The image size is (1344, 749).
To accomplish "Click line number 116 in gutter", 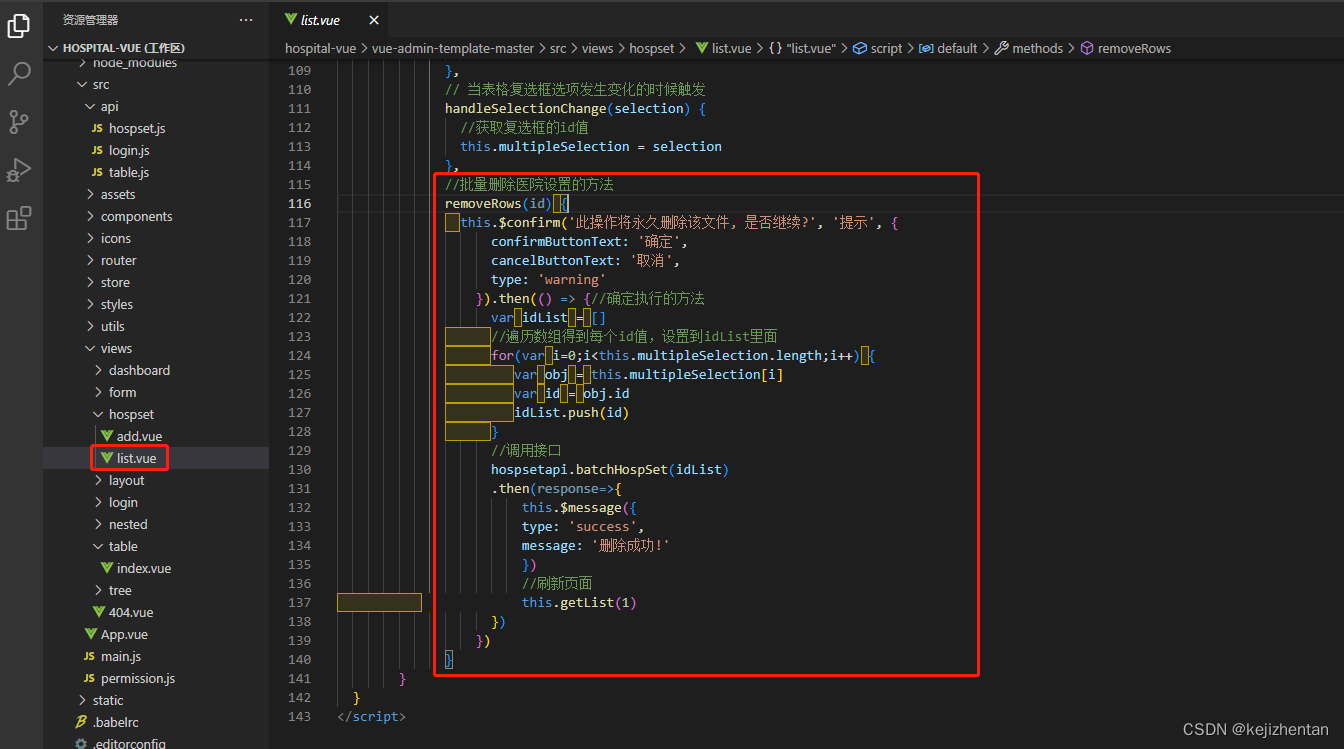I will pos(299,203).
